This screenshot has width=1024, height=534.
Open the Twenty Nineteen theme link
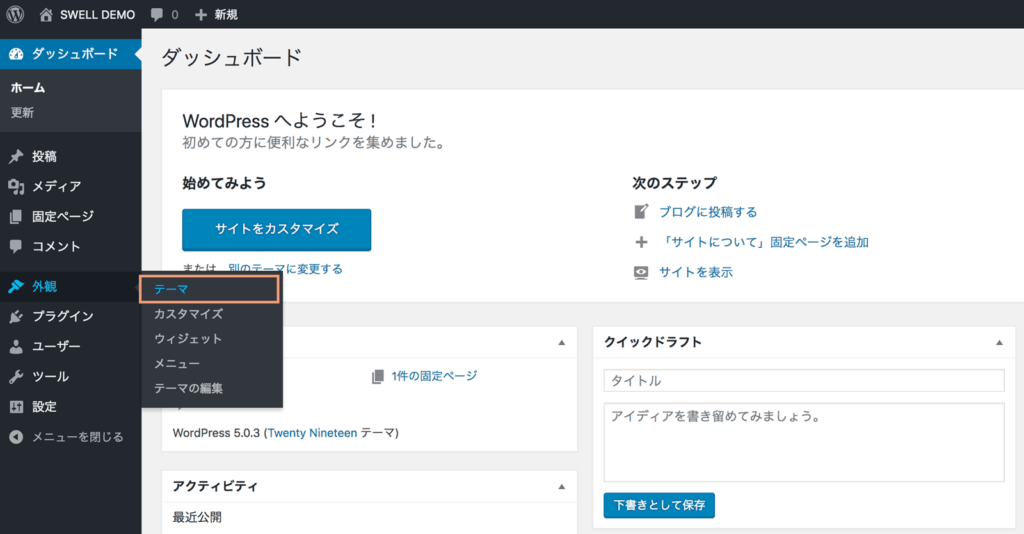point(312,433)
